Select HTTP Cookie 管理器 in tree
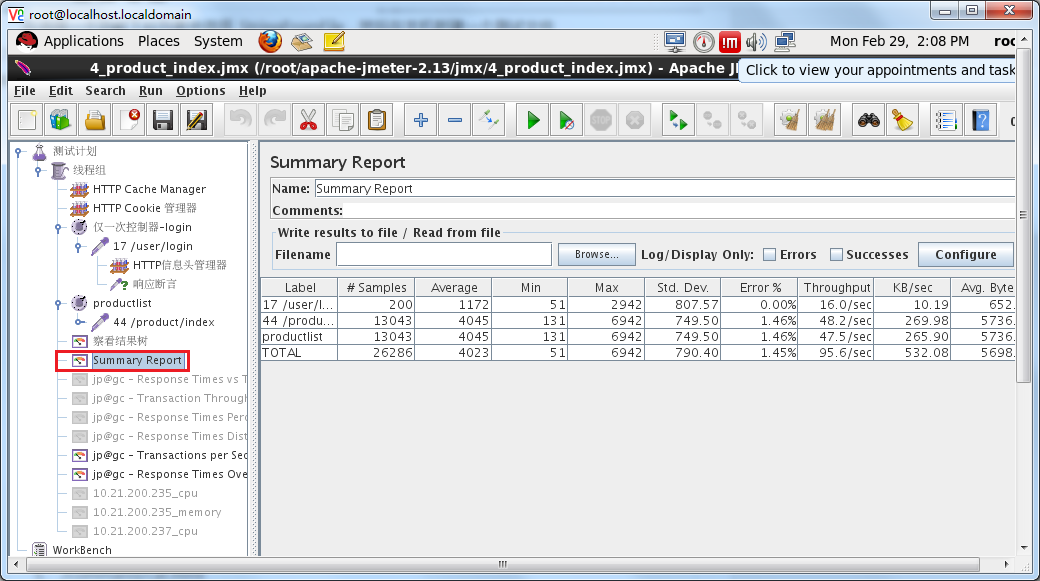This screenshot has height=581, width=1040. [145, 208]
